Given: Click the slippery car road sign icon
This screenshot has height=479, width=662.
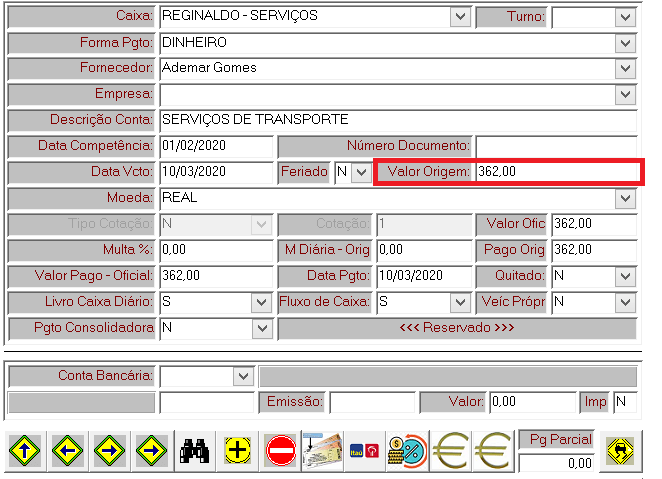Looking at the screenshot, I should tap(620, 451).
